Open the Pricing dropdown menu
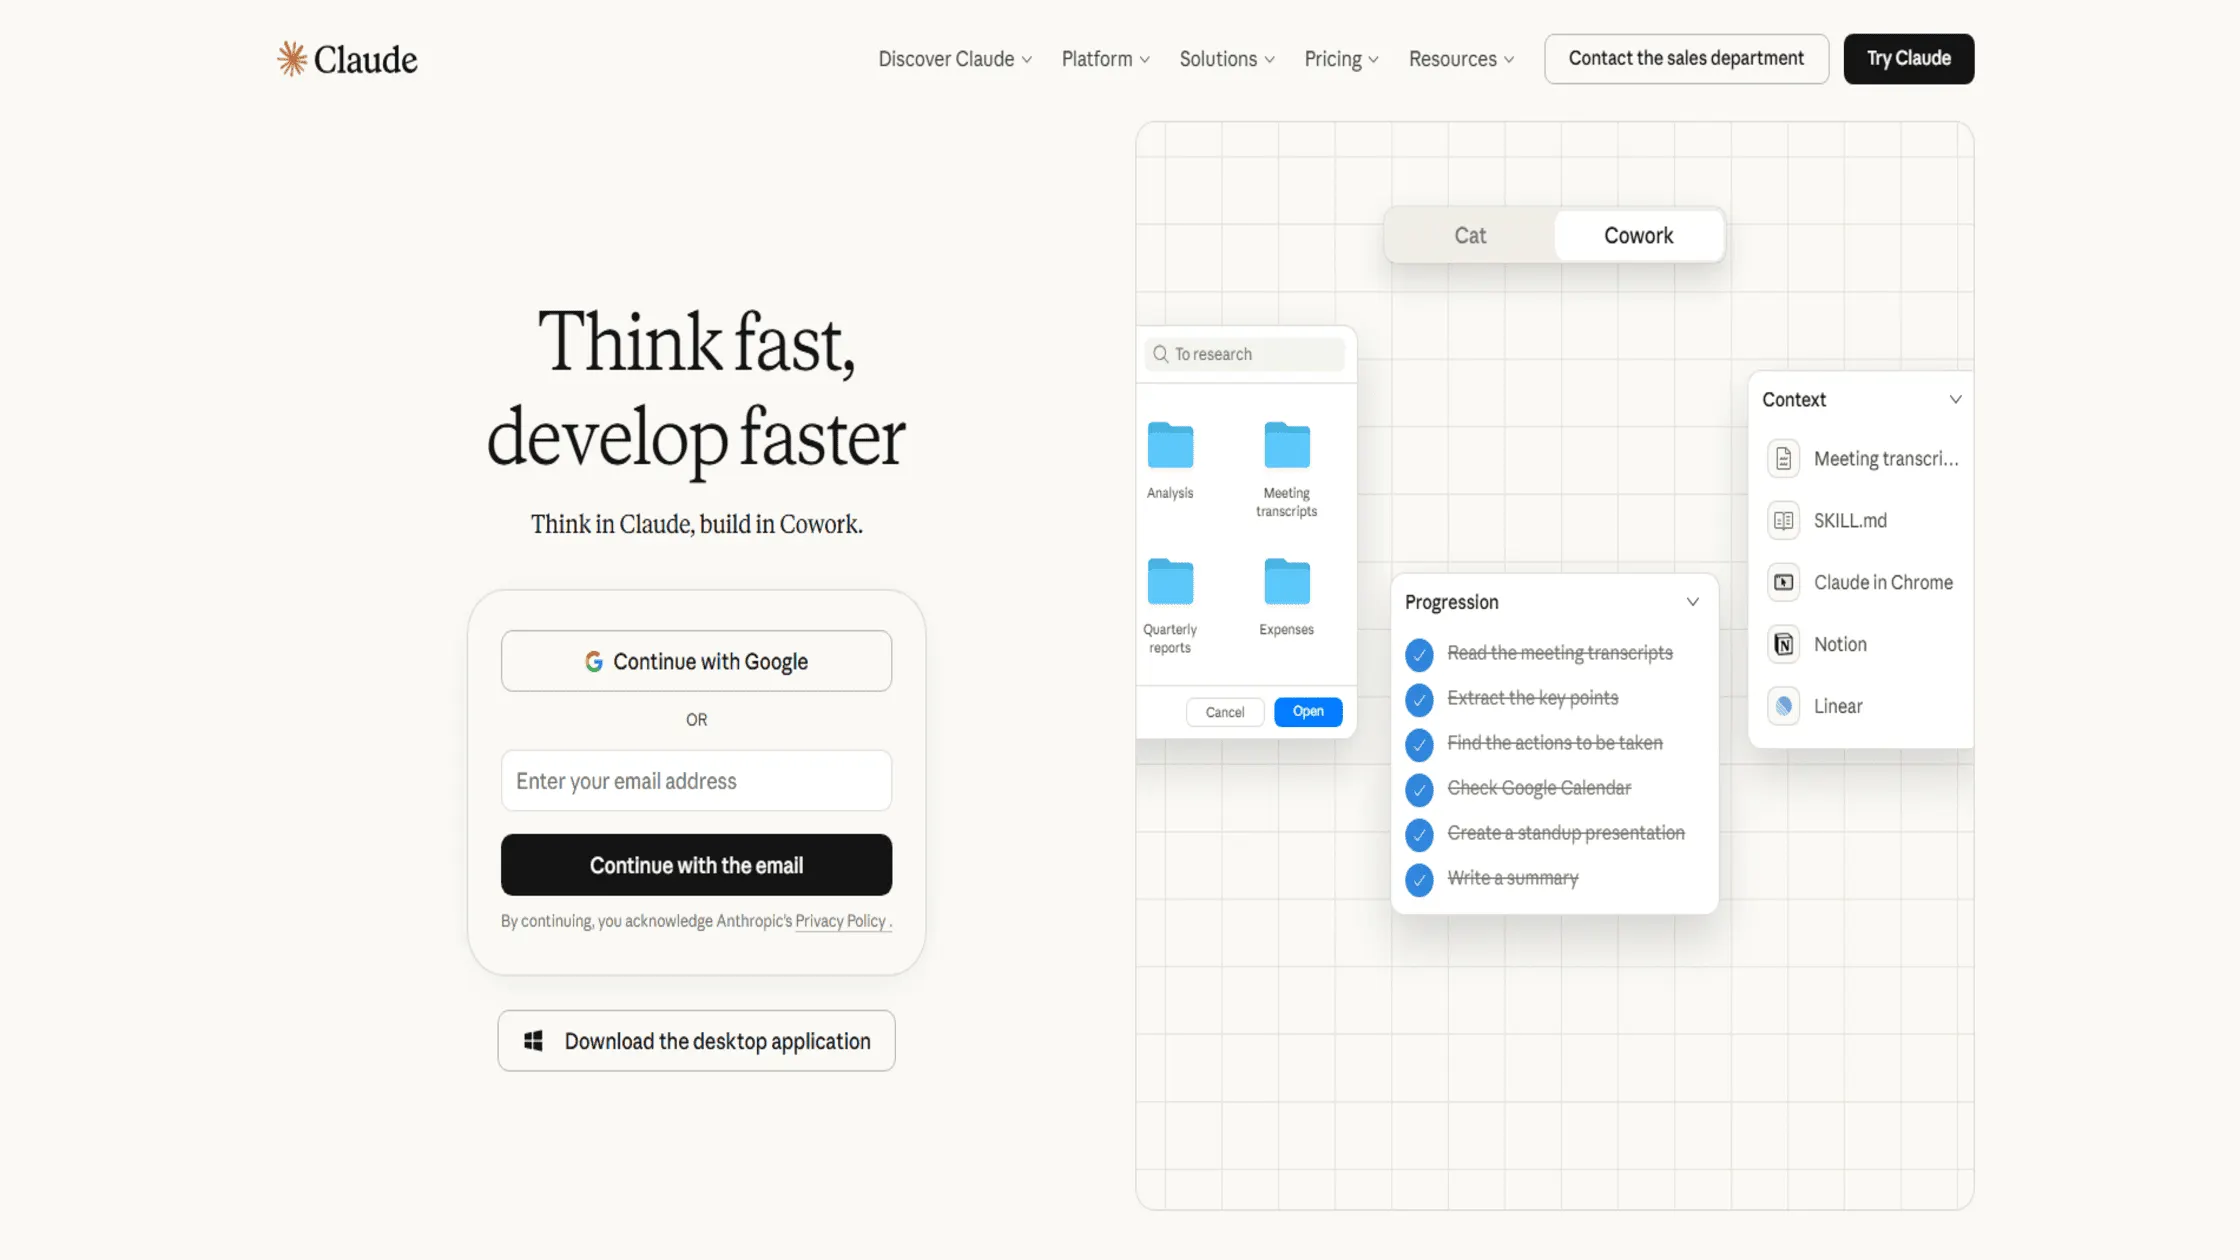Viewport: 2240px width, 1260px height. [x=1341, y=59]
